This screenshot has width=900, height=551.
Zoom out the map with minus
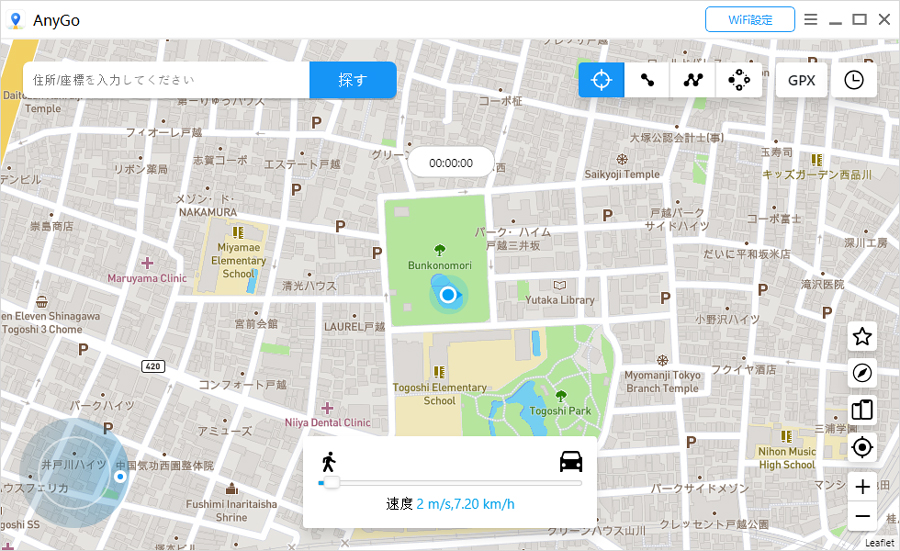tap(862, 516)
